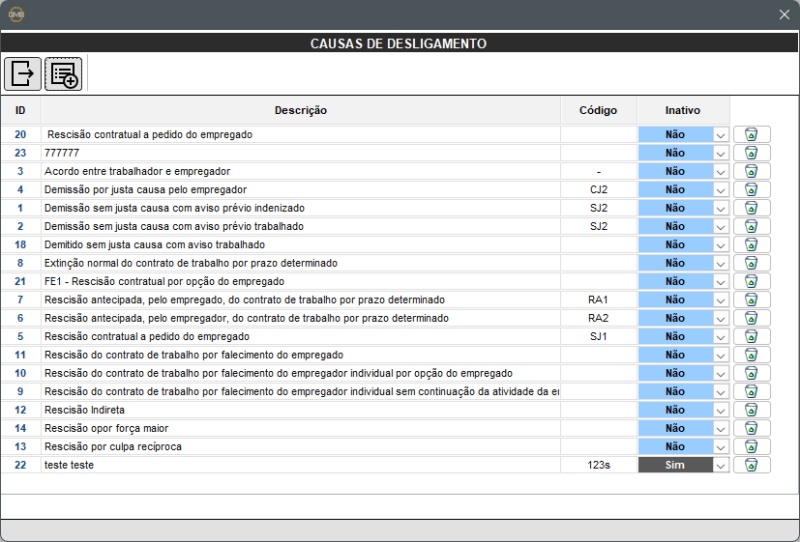Click the exit icon in the toolbar
The width and height of the screenshot is (800, 542).
[22, 74]
